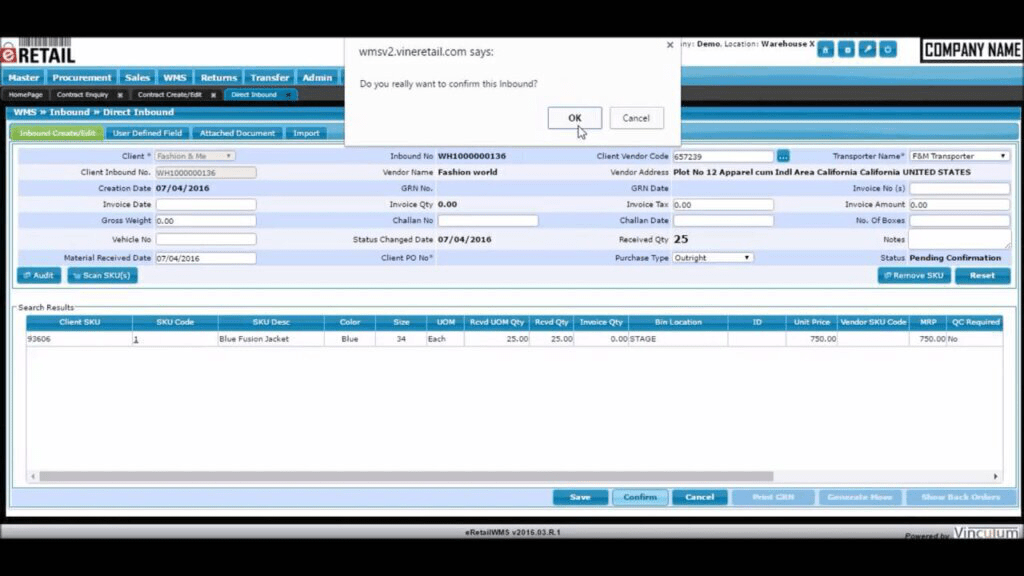
Task: Switch to the Attached Document tab
Action: (237, 132)
